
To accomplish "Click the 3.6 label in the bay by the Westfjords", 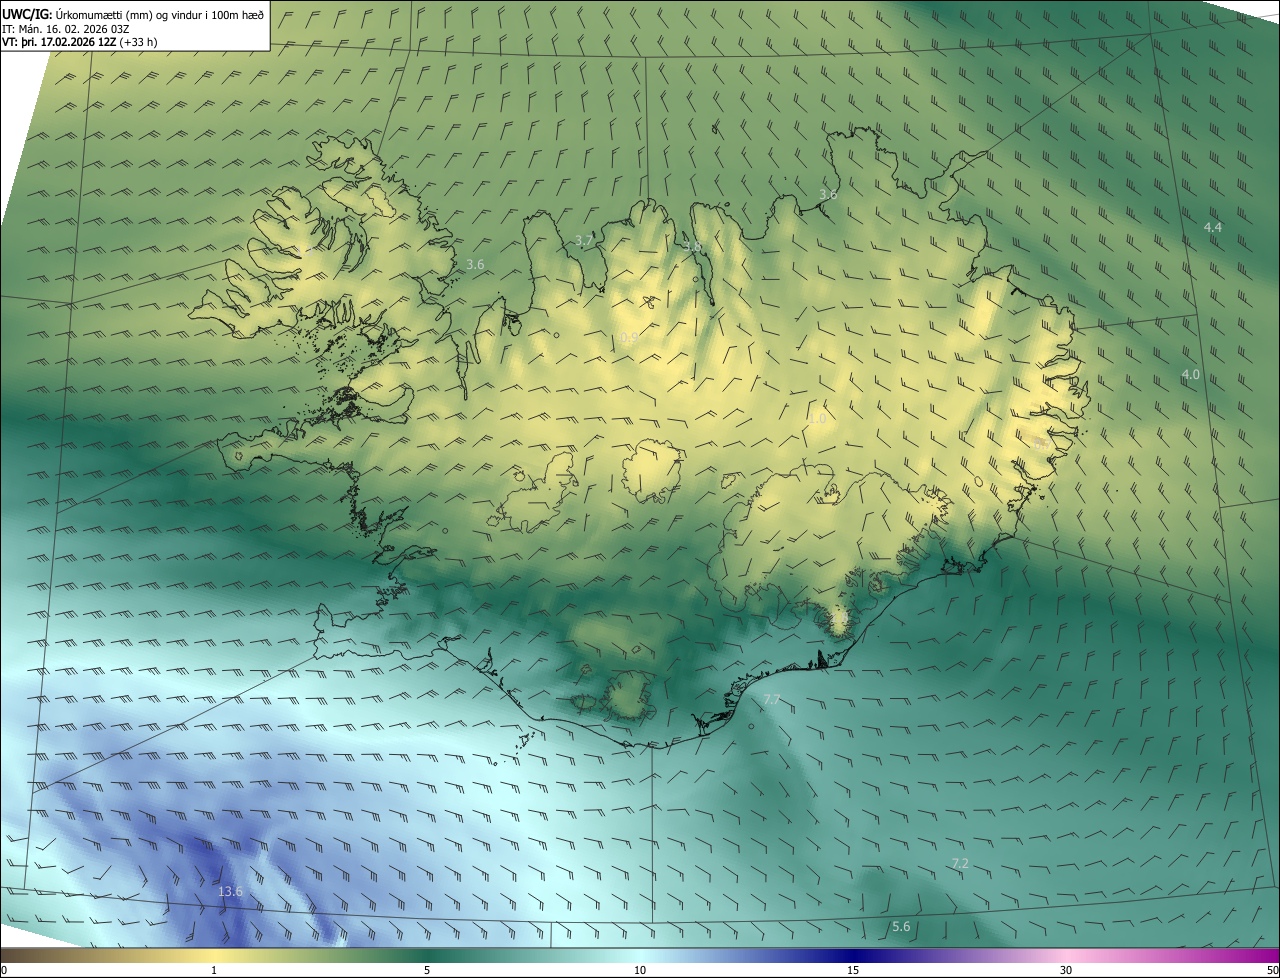I will 475,264.
